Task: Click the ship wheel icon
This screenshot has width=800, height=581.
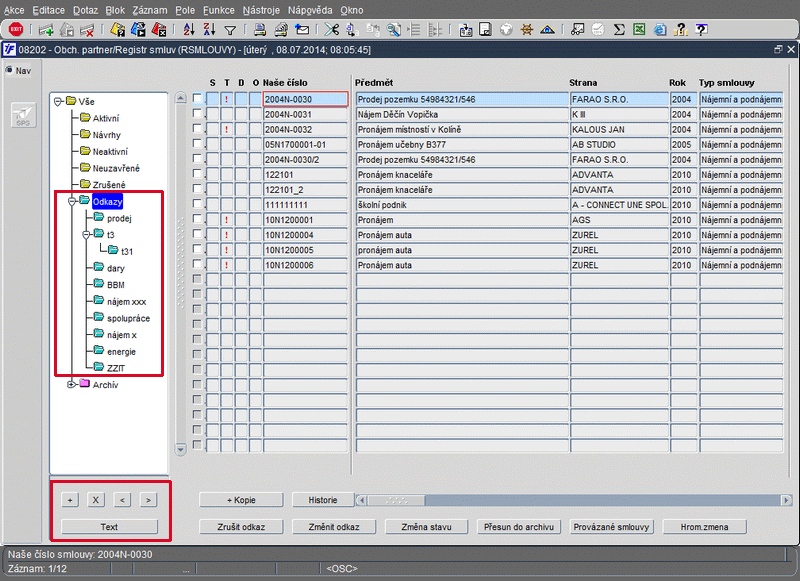Action: point(527,30)
